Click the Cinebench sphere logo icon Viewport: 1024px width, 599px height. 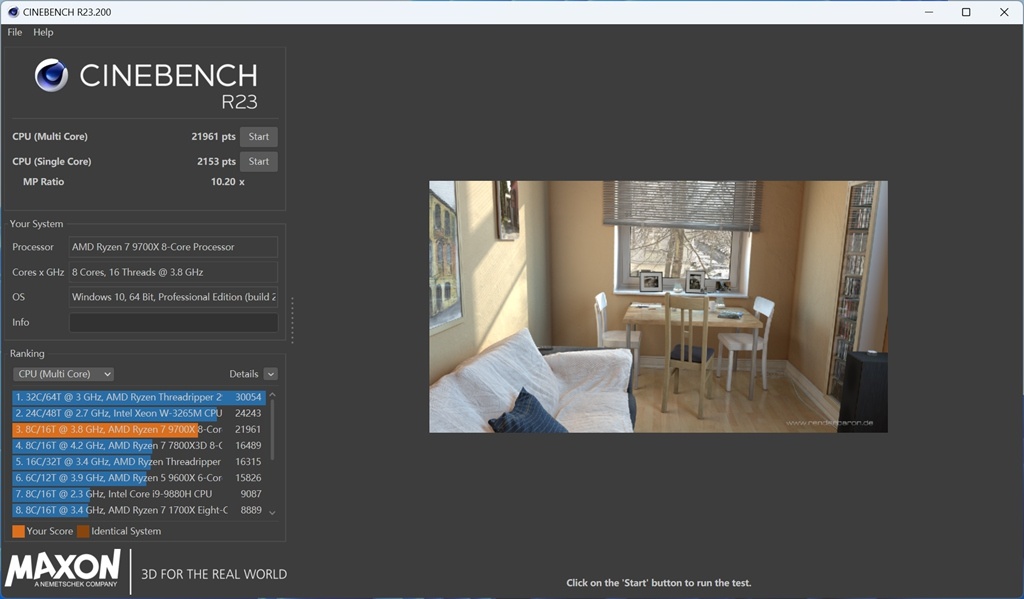[x=51, y=75]
